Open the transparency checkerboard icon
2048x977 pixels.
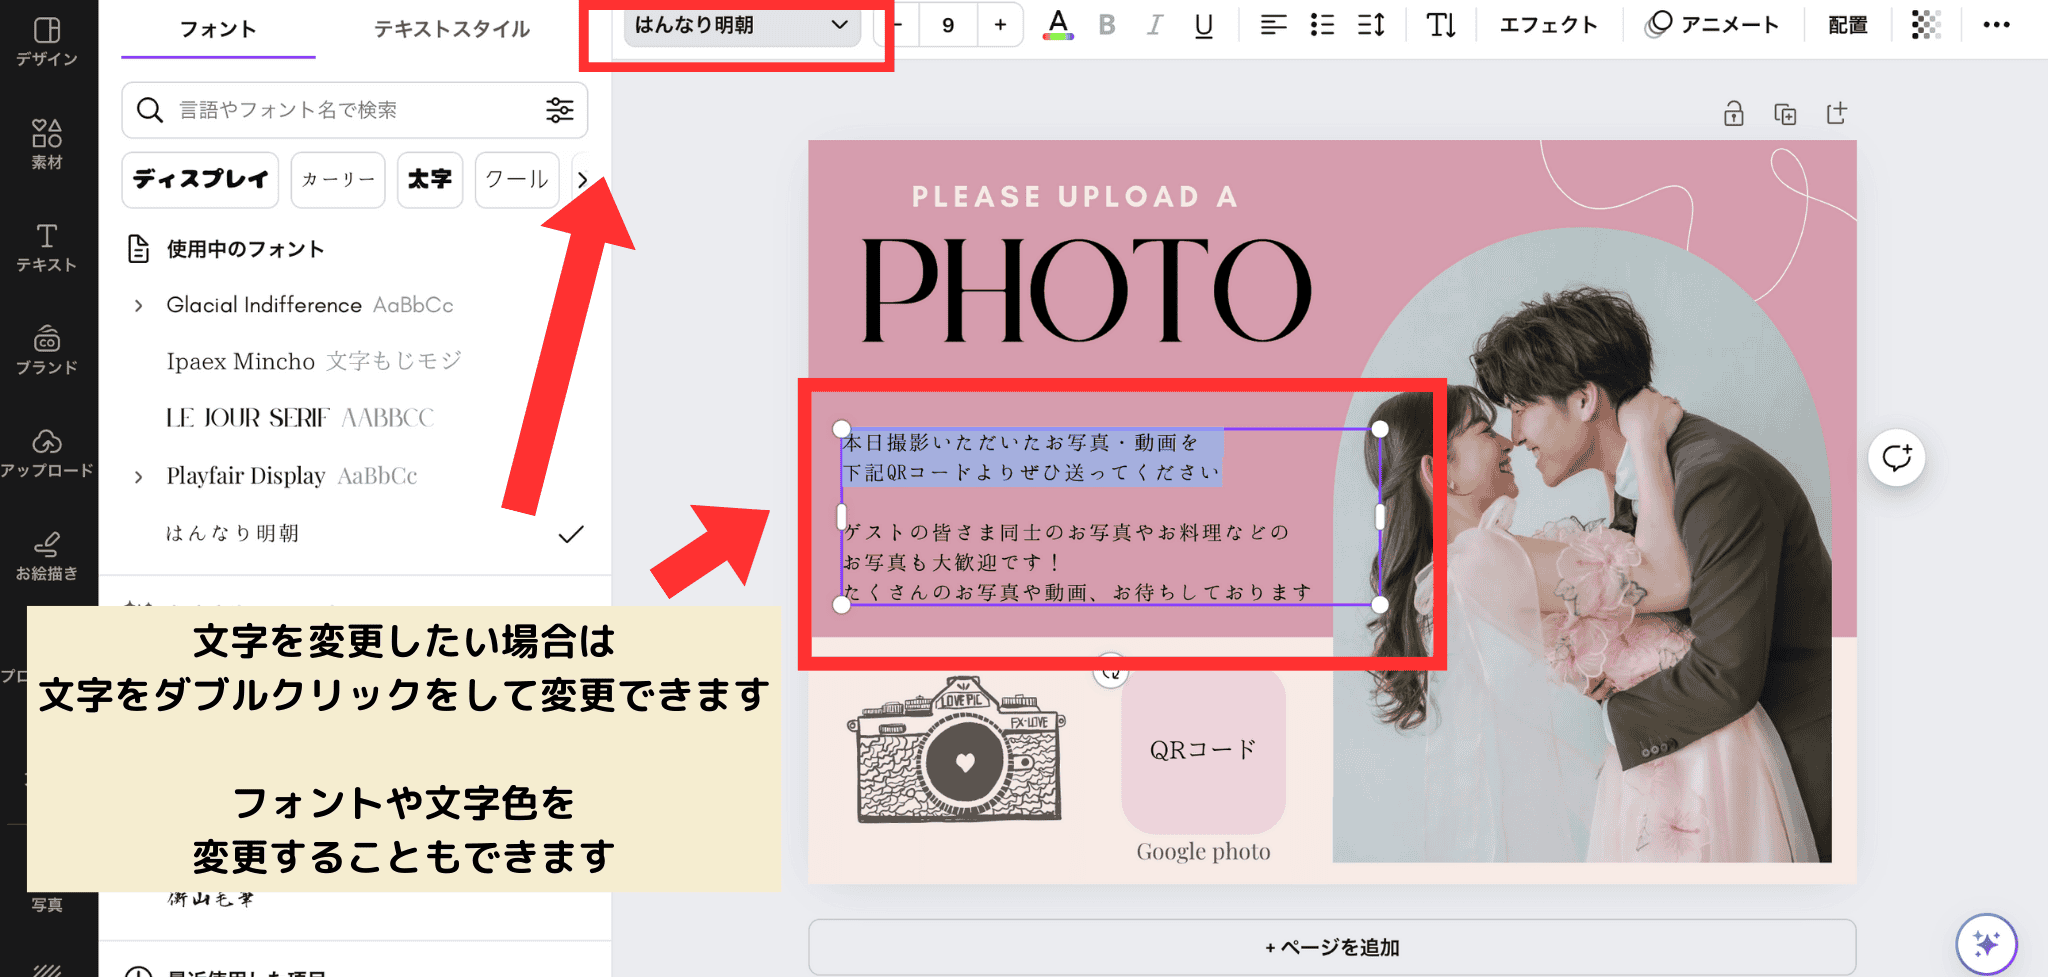1925,25
